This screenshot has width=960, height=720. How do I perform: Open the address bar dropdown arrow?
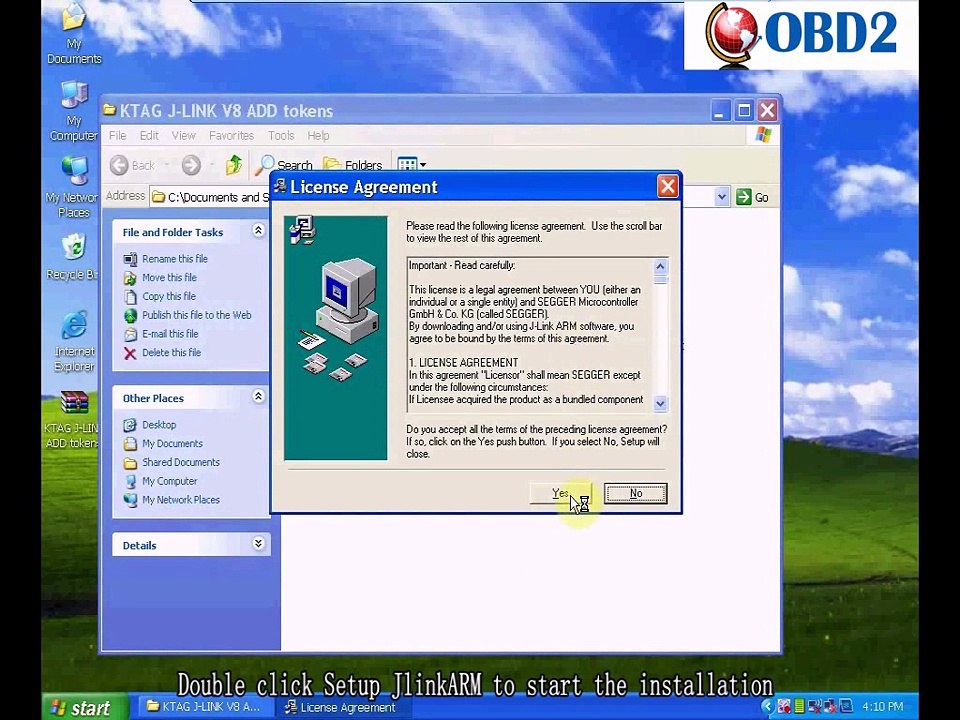(722, 197)
